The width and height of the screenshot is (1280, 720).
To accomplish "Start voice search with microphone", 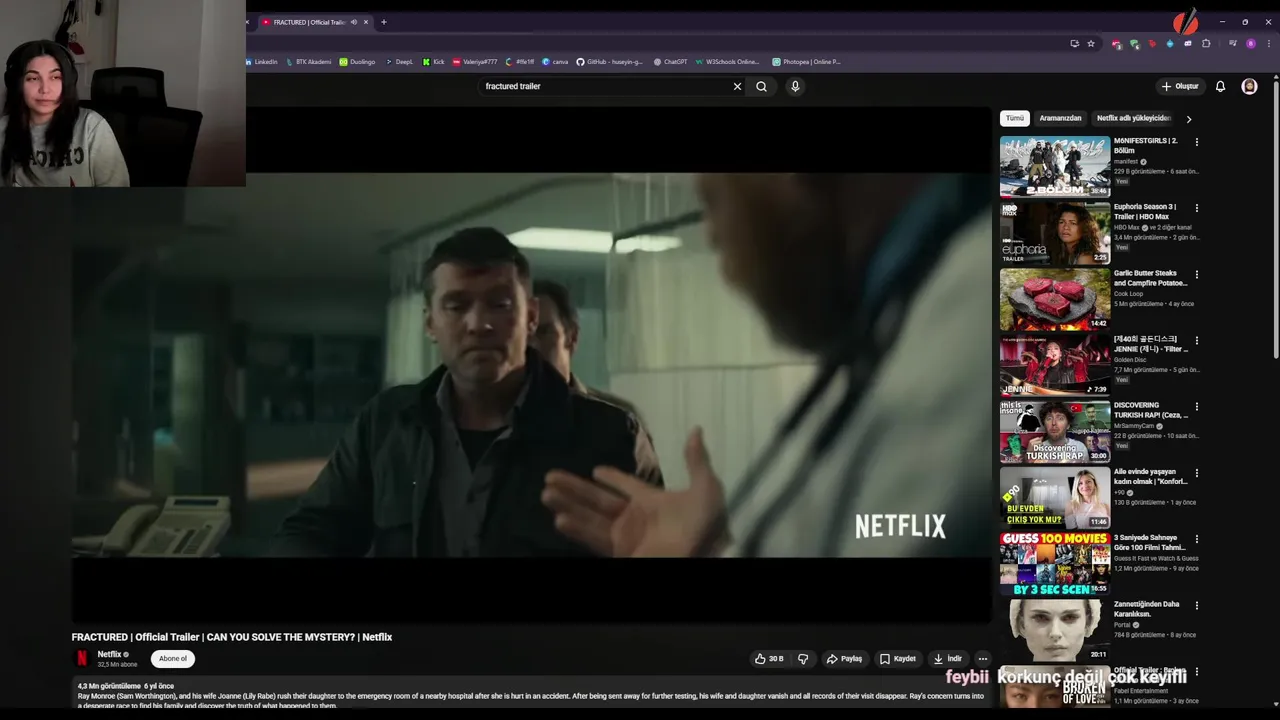I will (795, 86).
